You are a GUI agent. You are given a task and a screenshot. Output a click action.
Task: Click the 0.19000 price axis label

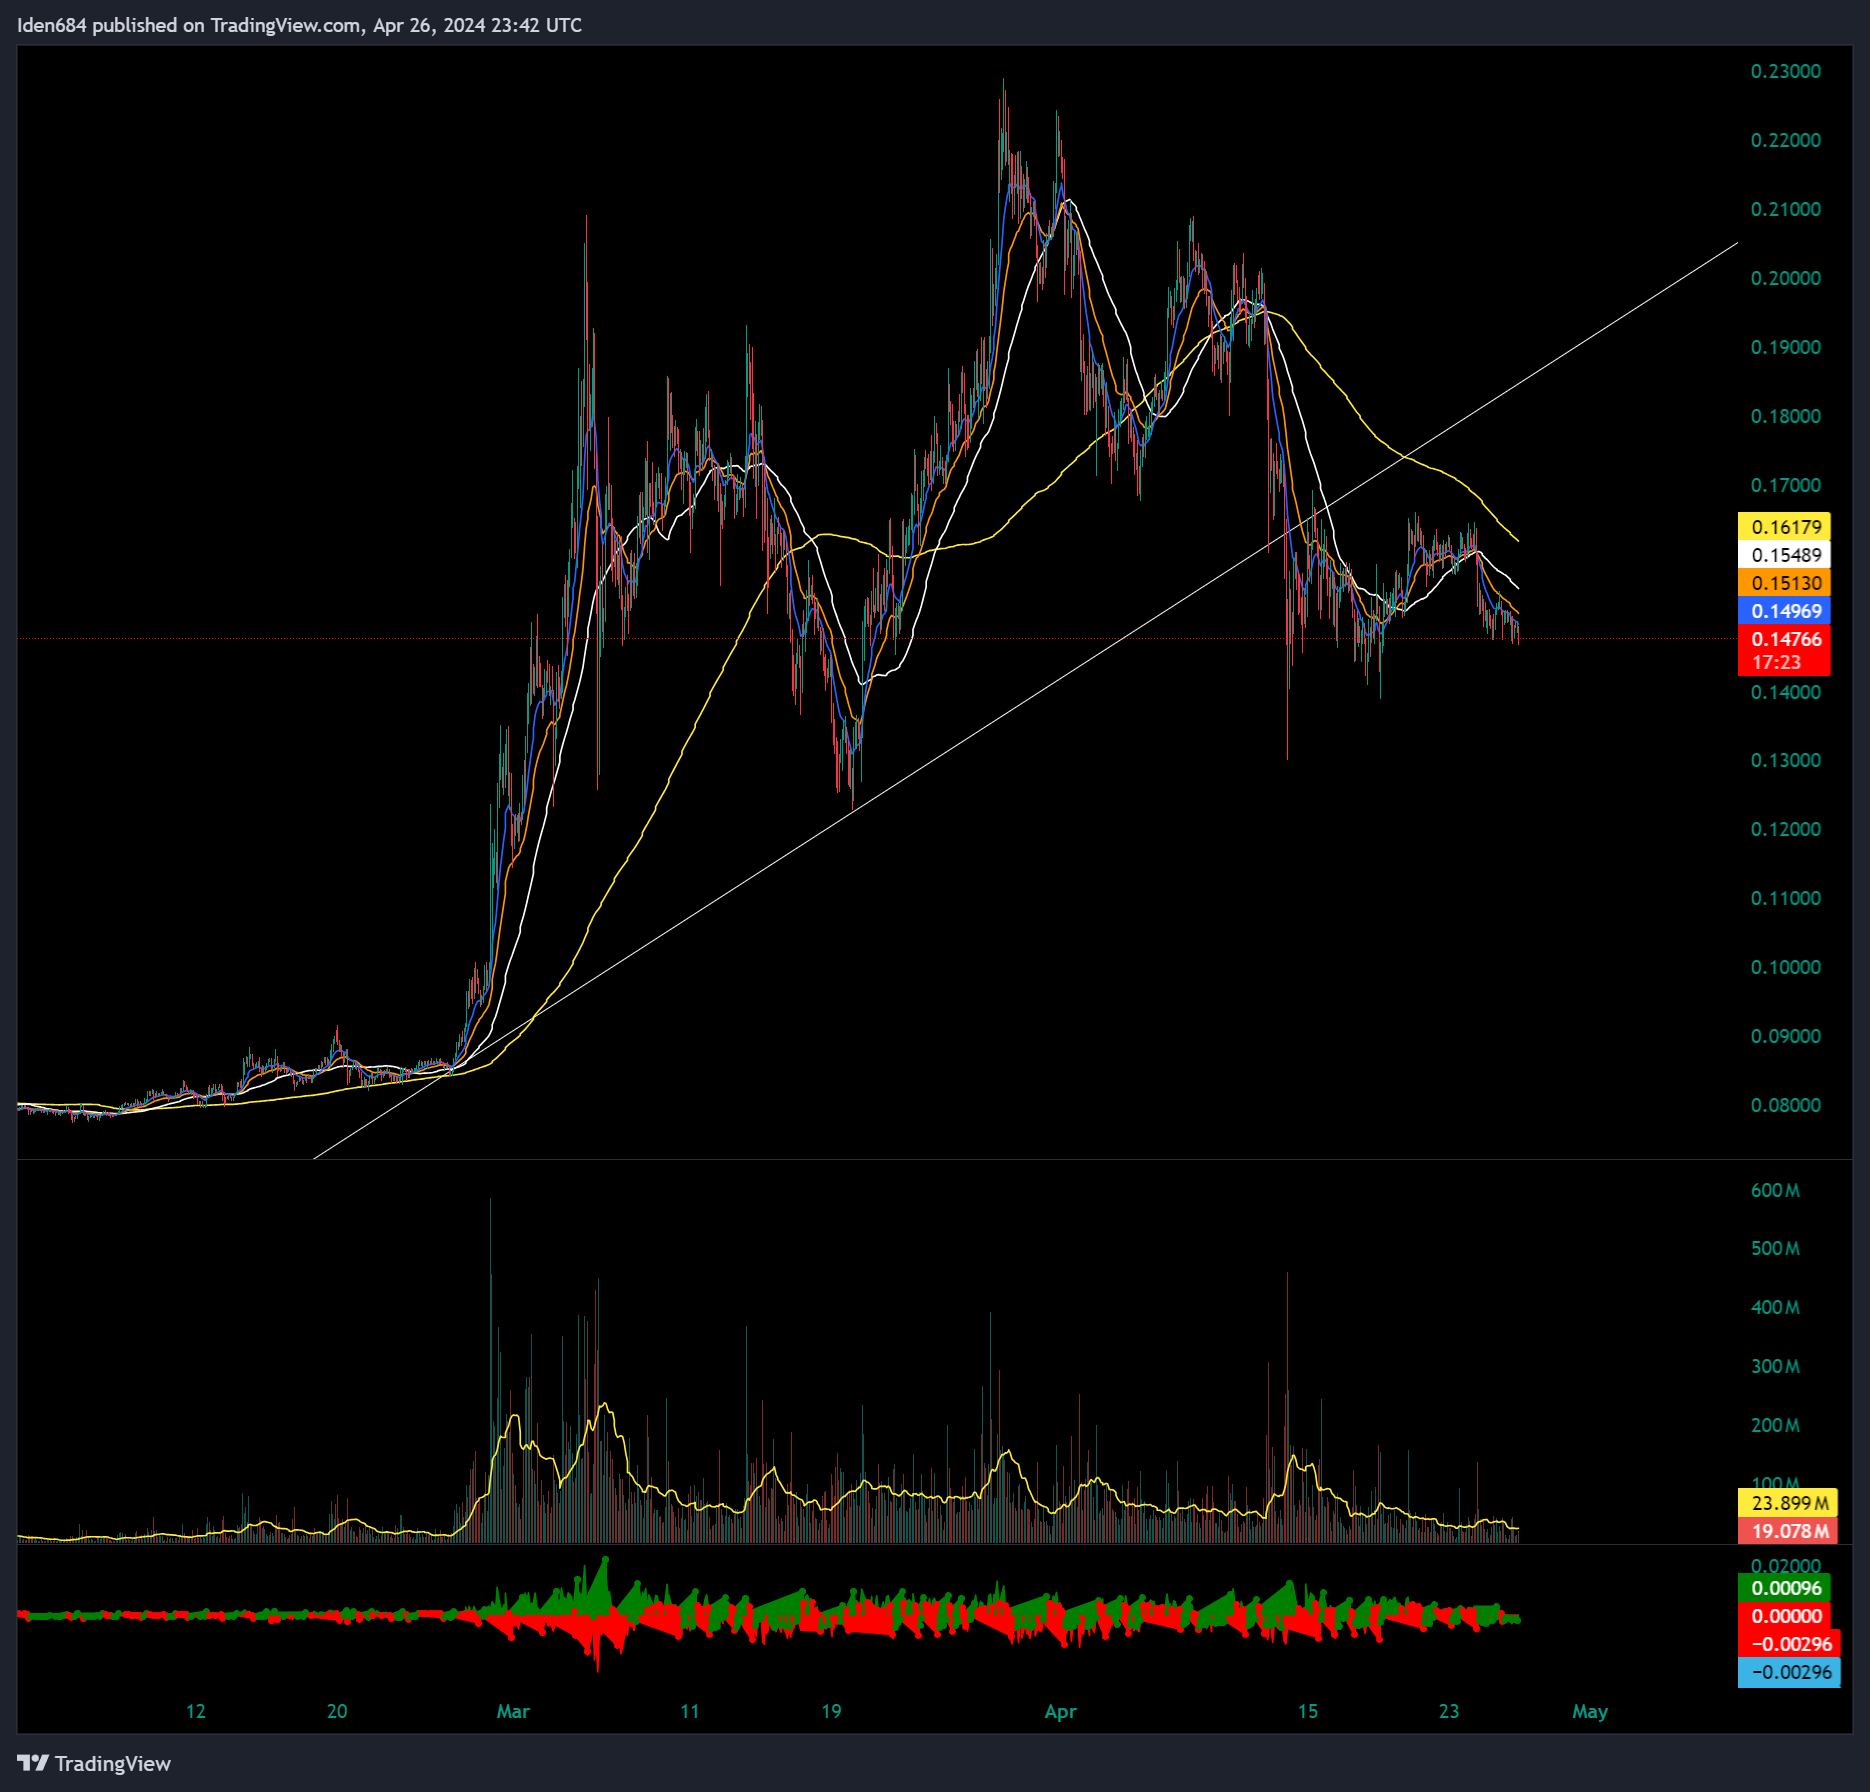tap(1785, 347)
